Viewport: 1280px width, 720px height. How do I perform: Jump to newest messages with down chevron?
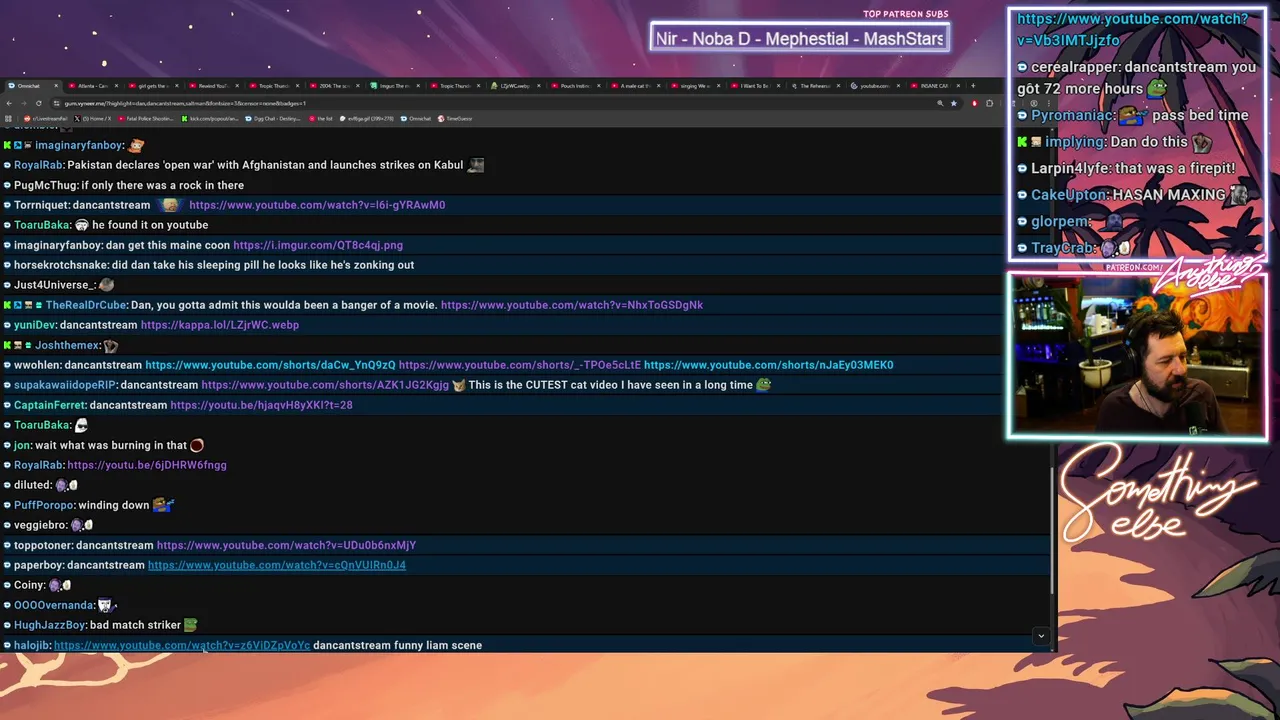point(1041,636)
